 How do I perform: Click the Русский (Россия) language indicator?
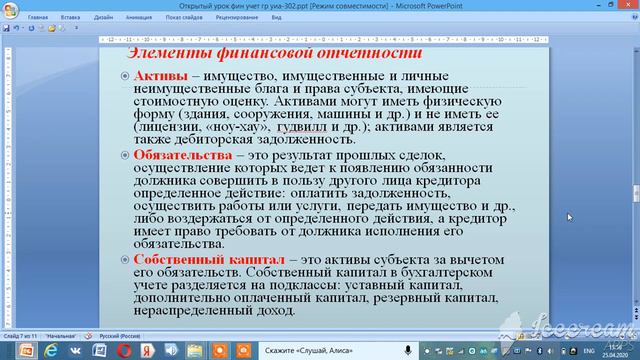click(x=120, y=336)
